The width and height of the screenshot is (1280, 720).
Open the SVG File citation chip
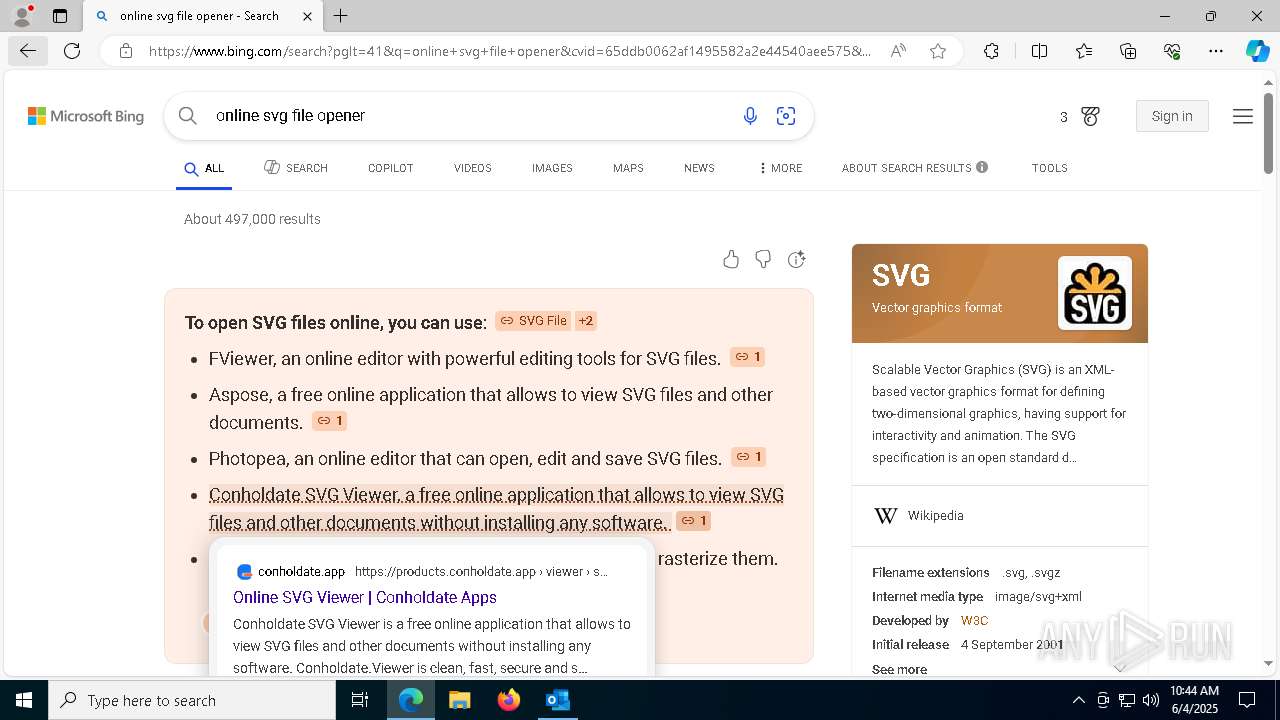pos(533,321)
